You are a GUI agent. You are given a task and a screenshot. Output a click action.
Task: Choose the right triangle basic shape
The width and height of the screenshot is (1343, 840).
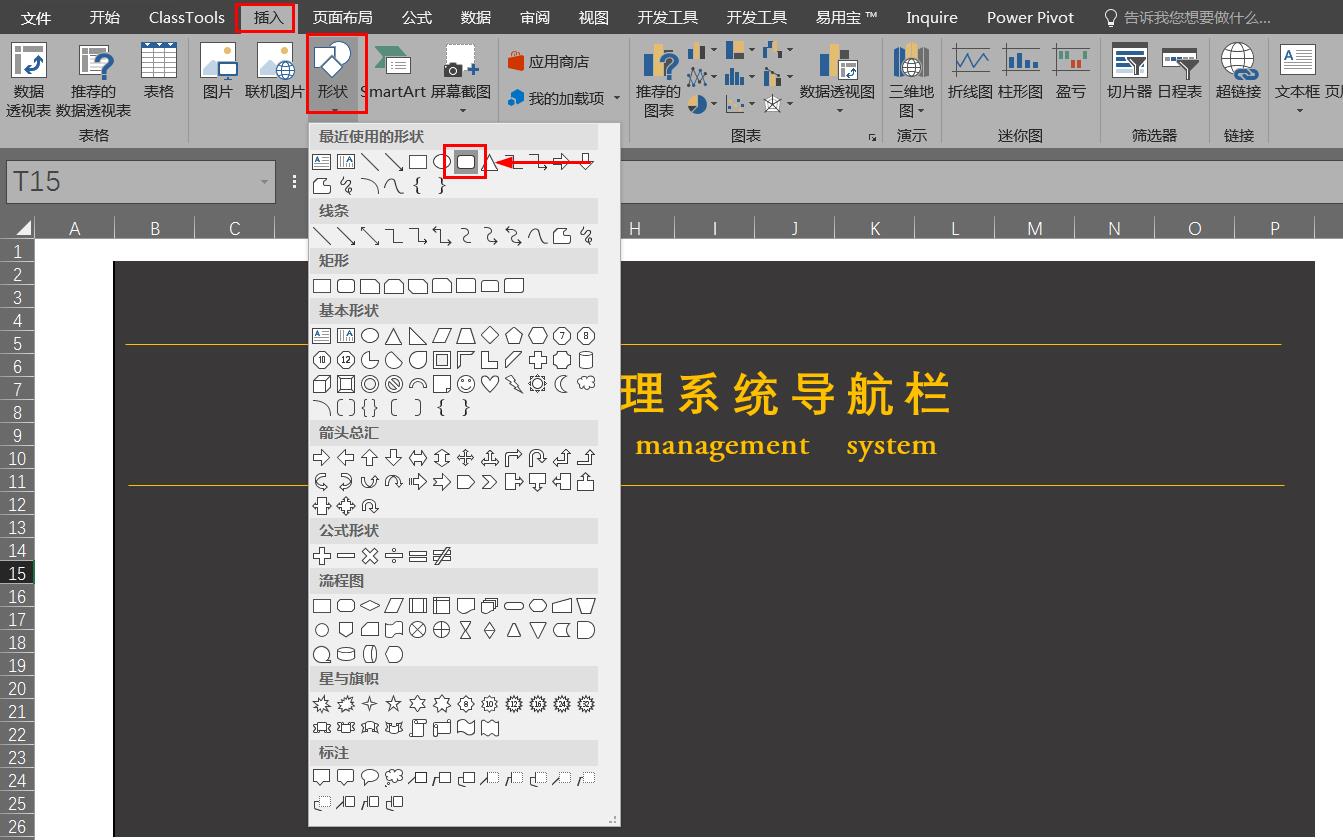coord(418,336)
